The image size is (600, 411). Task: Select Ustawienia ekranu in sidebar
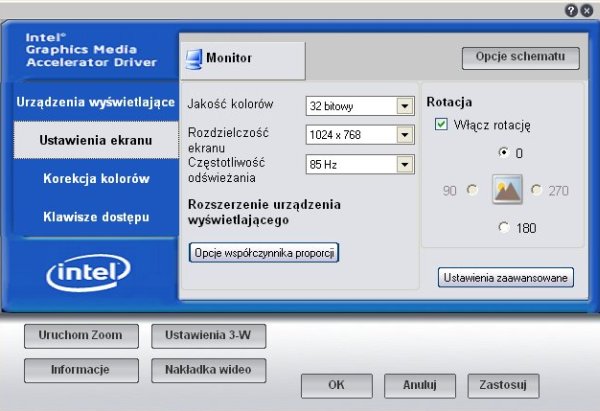[x=96, y=140]
